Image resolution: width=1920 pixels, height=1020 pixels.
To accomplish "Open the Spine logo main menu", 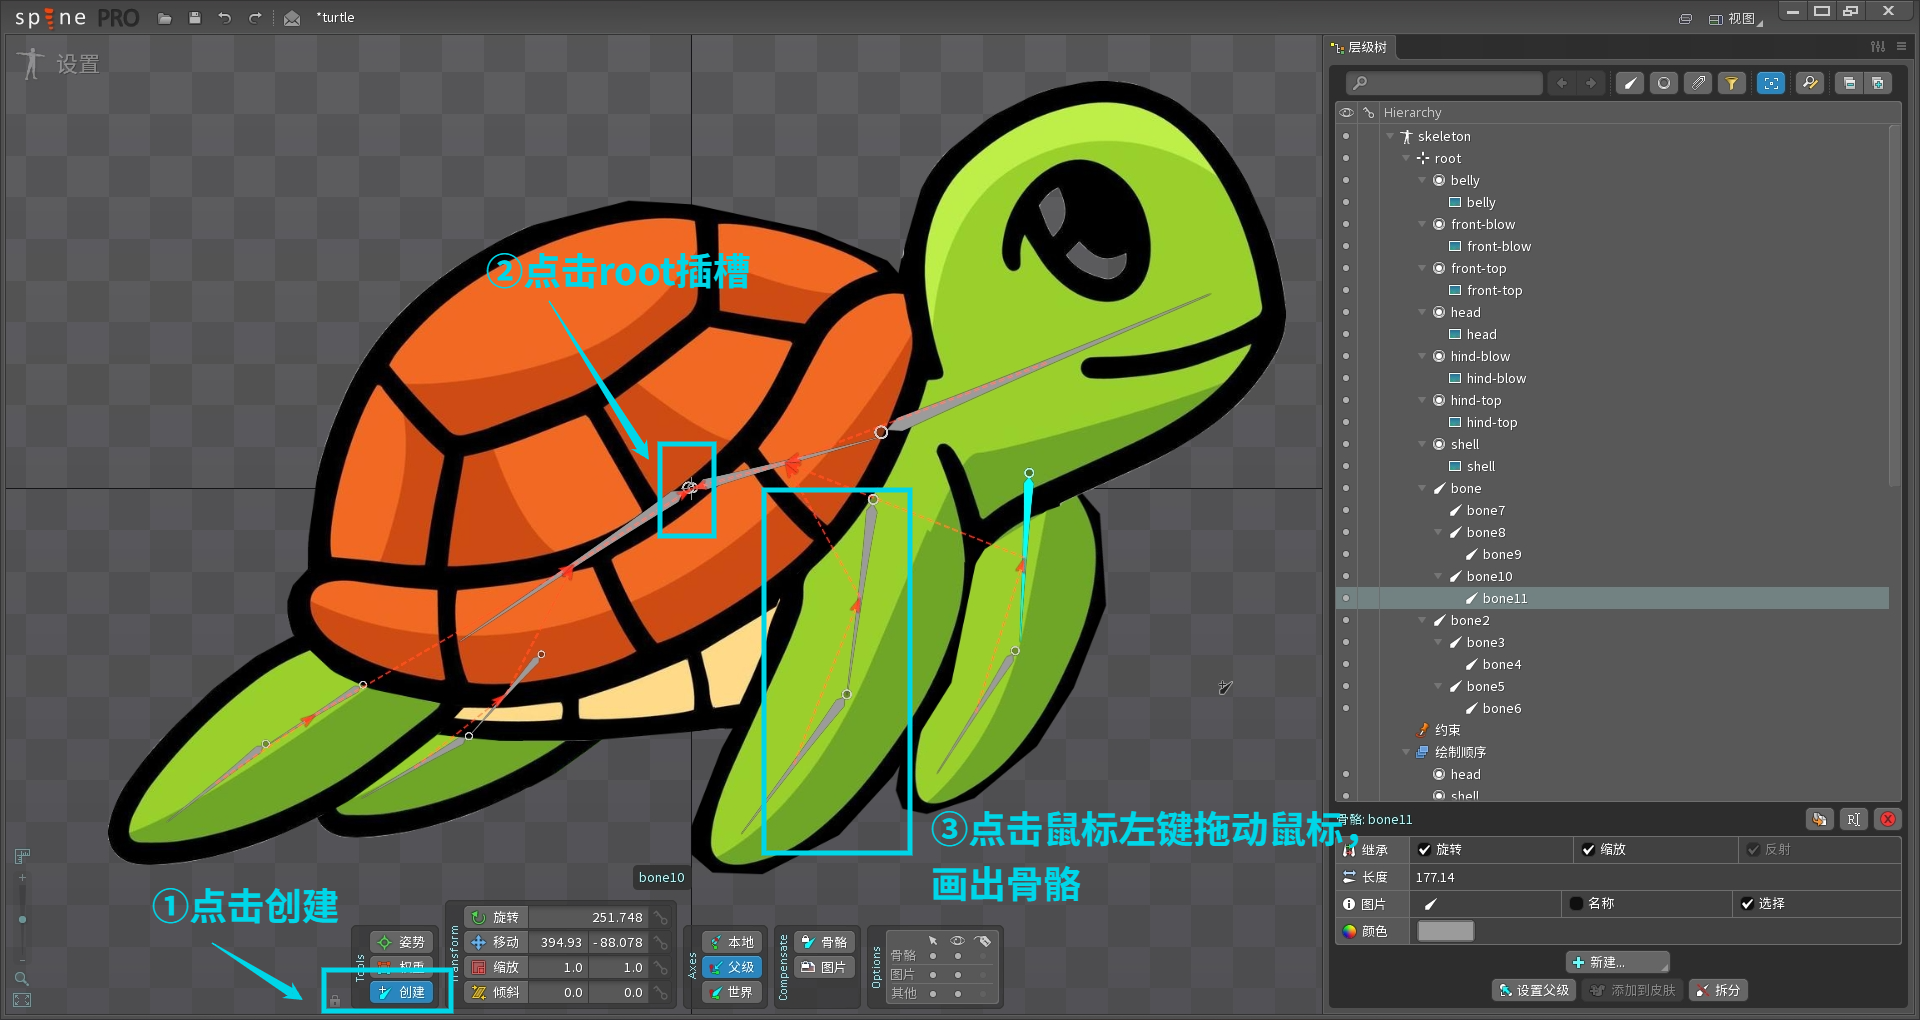I will click(x=76, y=18).
